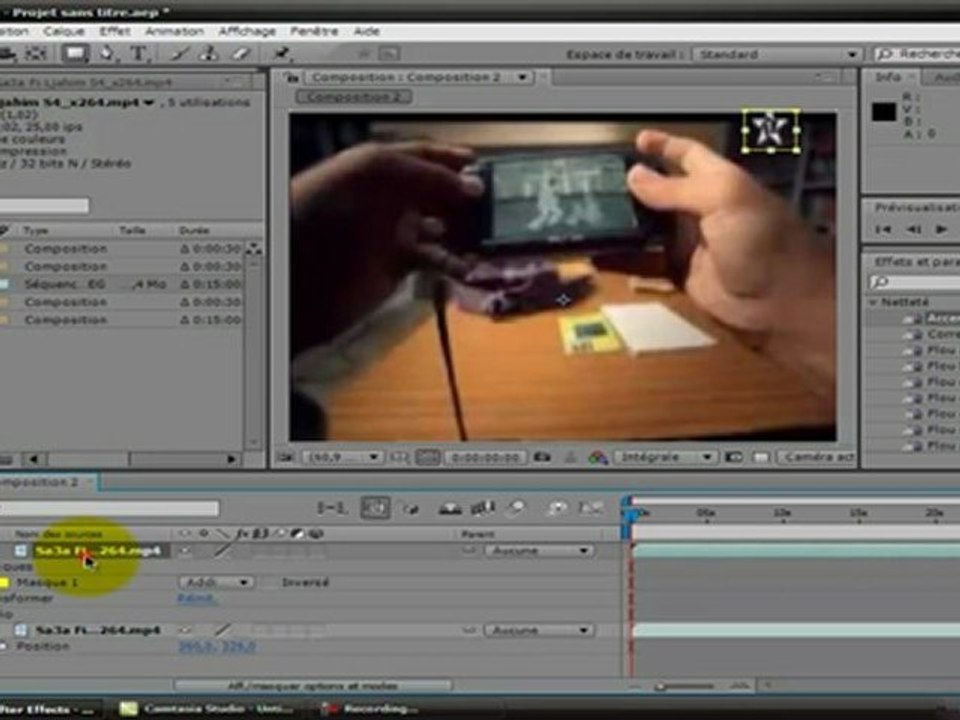The image size is (960, 720).
Task: Toggle quality switch on first layer
Action: [x=223, y=550]
